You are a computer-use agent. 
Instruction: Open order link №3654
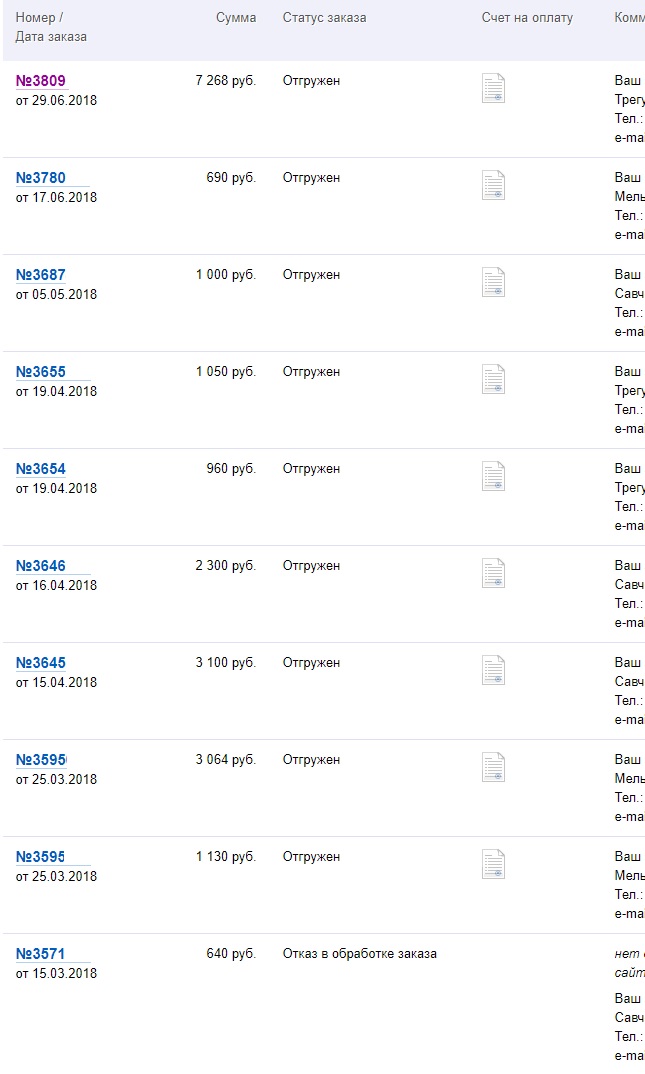click(x=40, y=469)
